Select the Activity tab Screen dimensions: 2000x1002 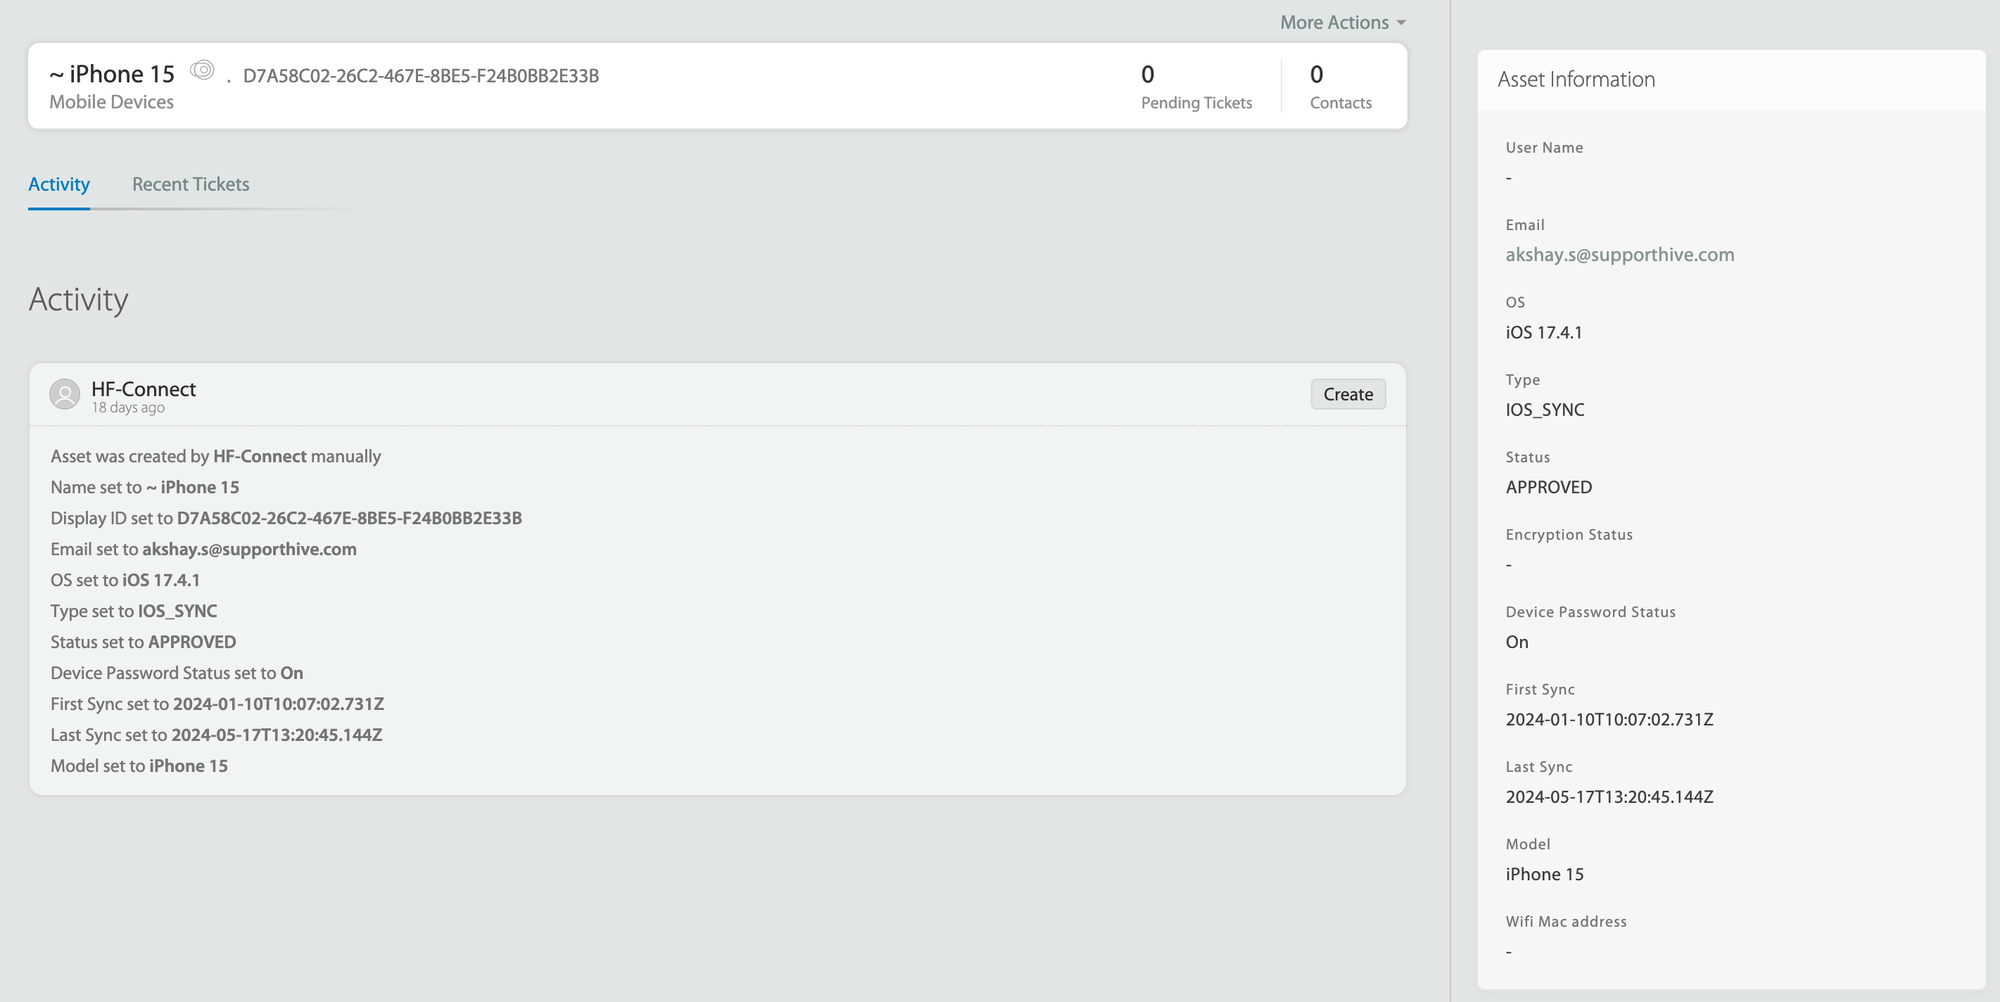pos(59,184)
